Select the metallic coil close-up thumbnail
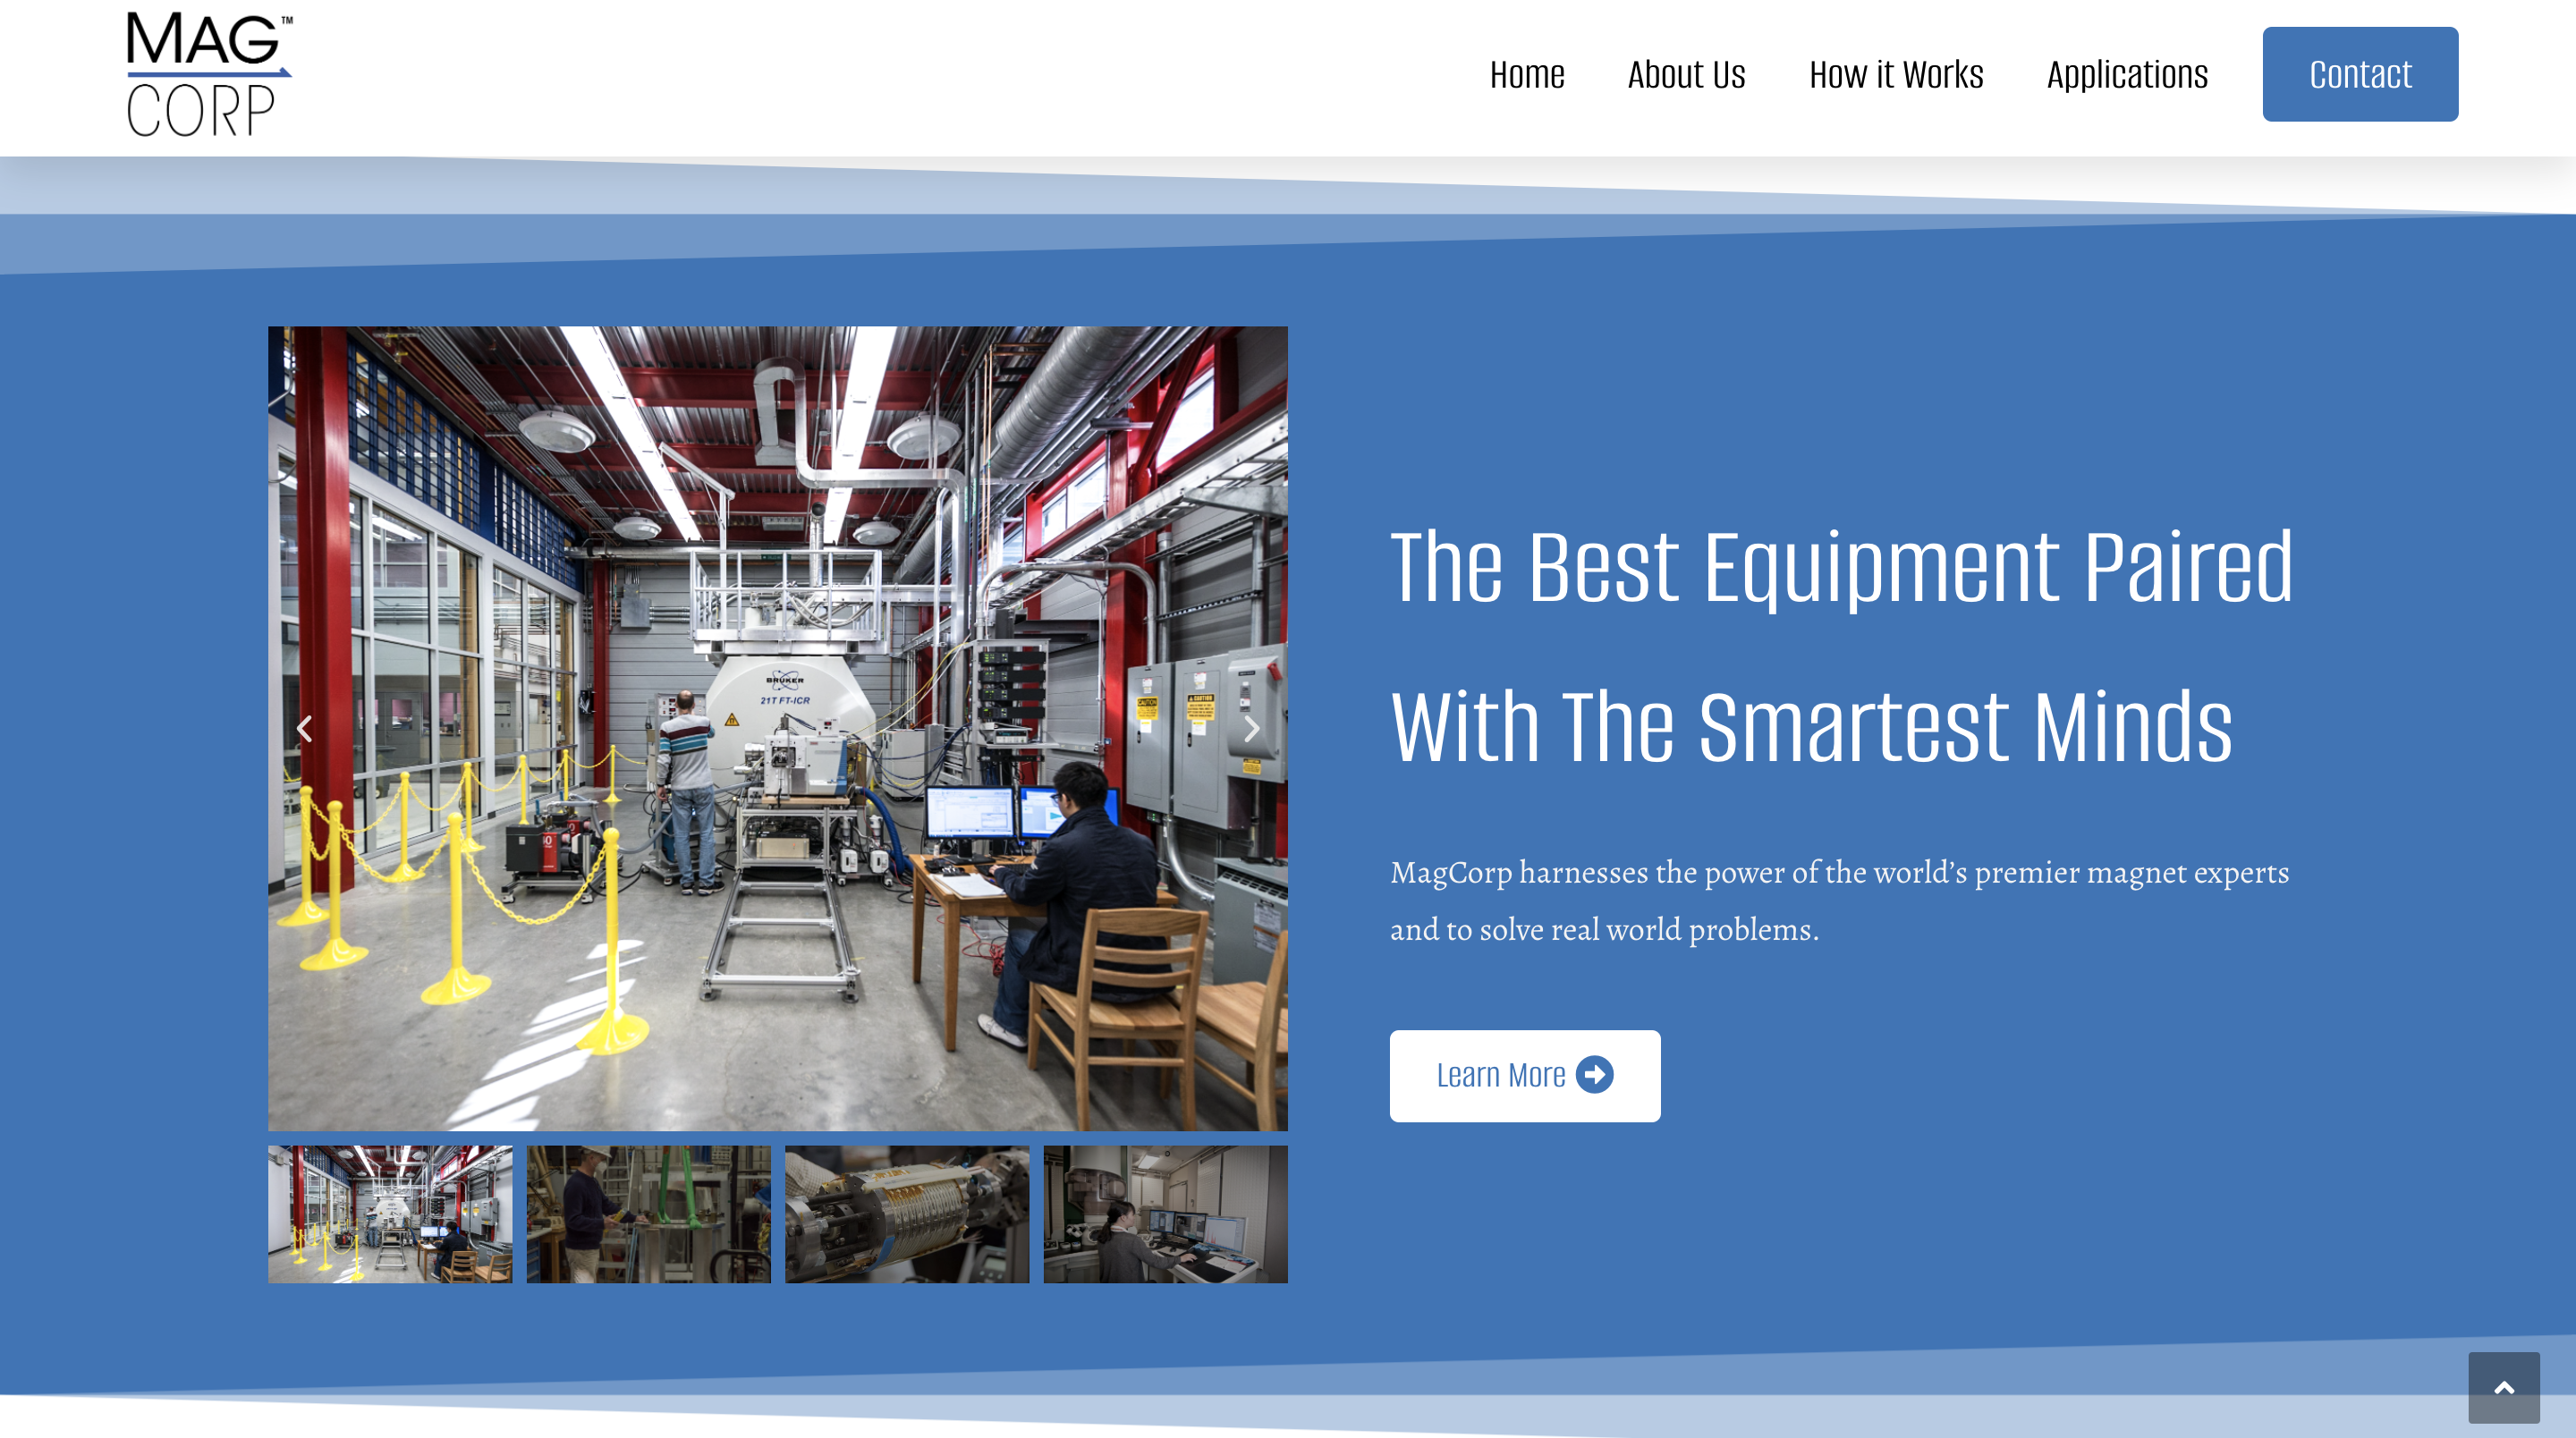This screenshot has width=2576, height=1438. [x=907, y=1214]
